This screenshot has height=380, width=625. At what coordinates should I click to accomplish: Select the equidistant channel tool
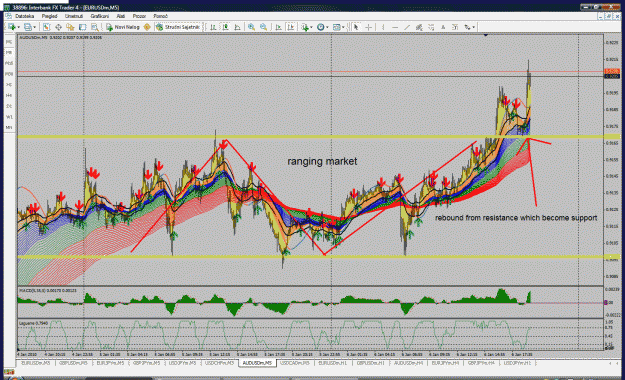pos(419,27)
